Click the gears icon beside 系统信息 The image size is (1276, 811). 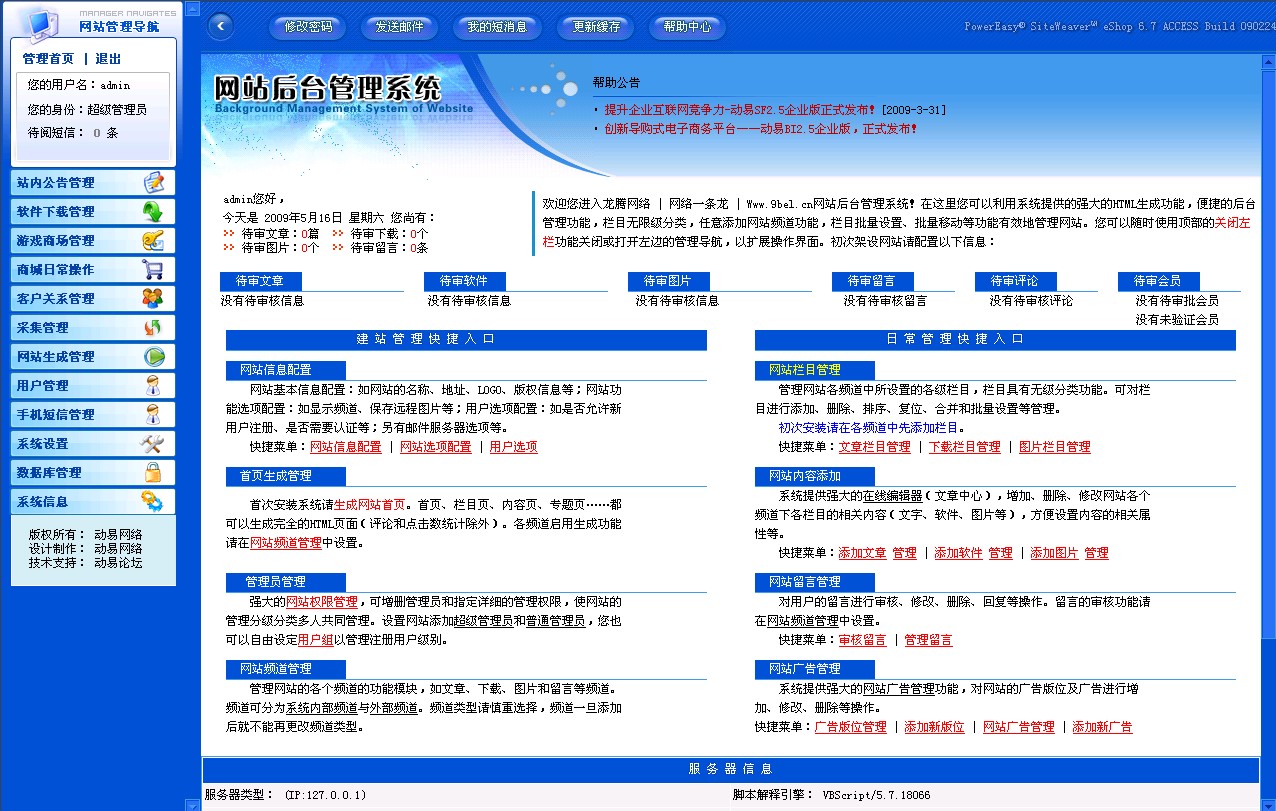152,502
